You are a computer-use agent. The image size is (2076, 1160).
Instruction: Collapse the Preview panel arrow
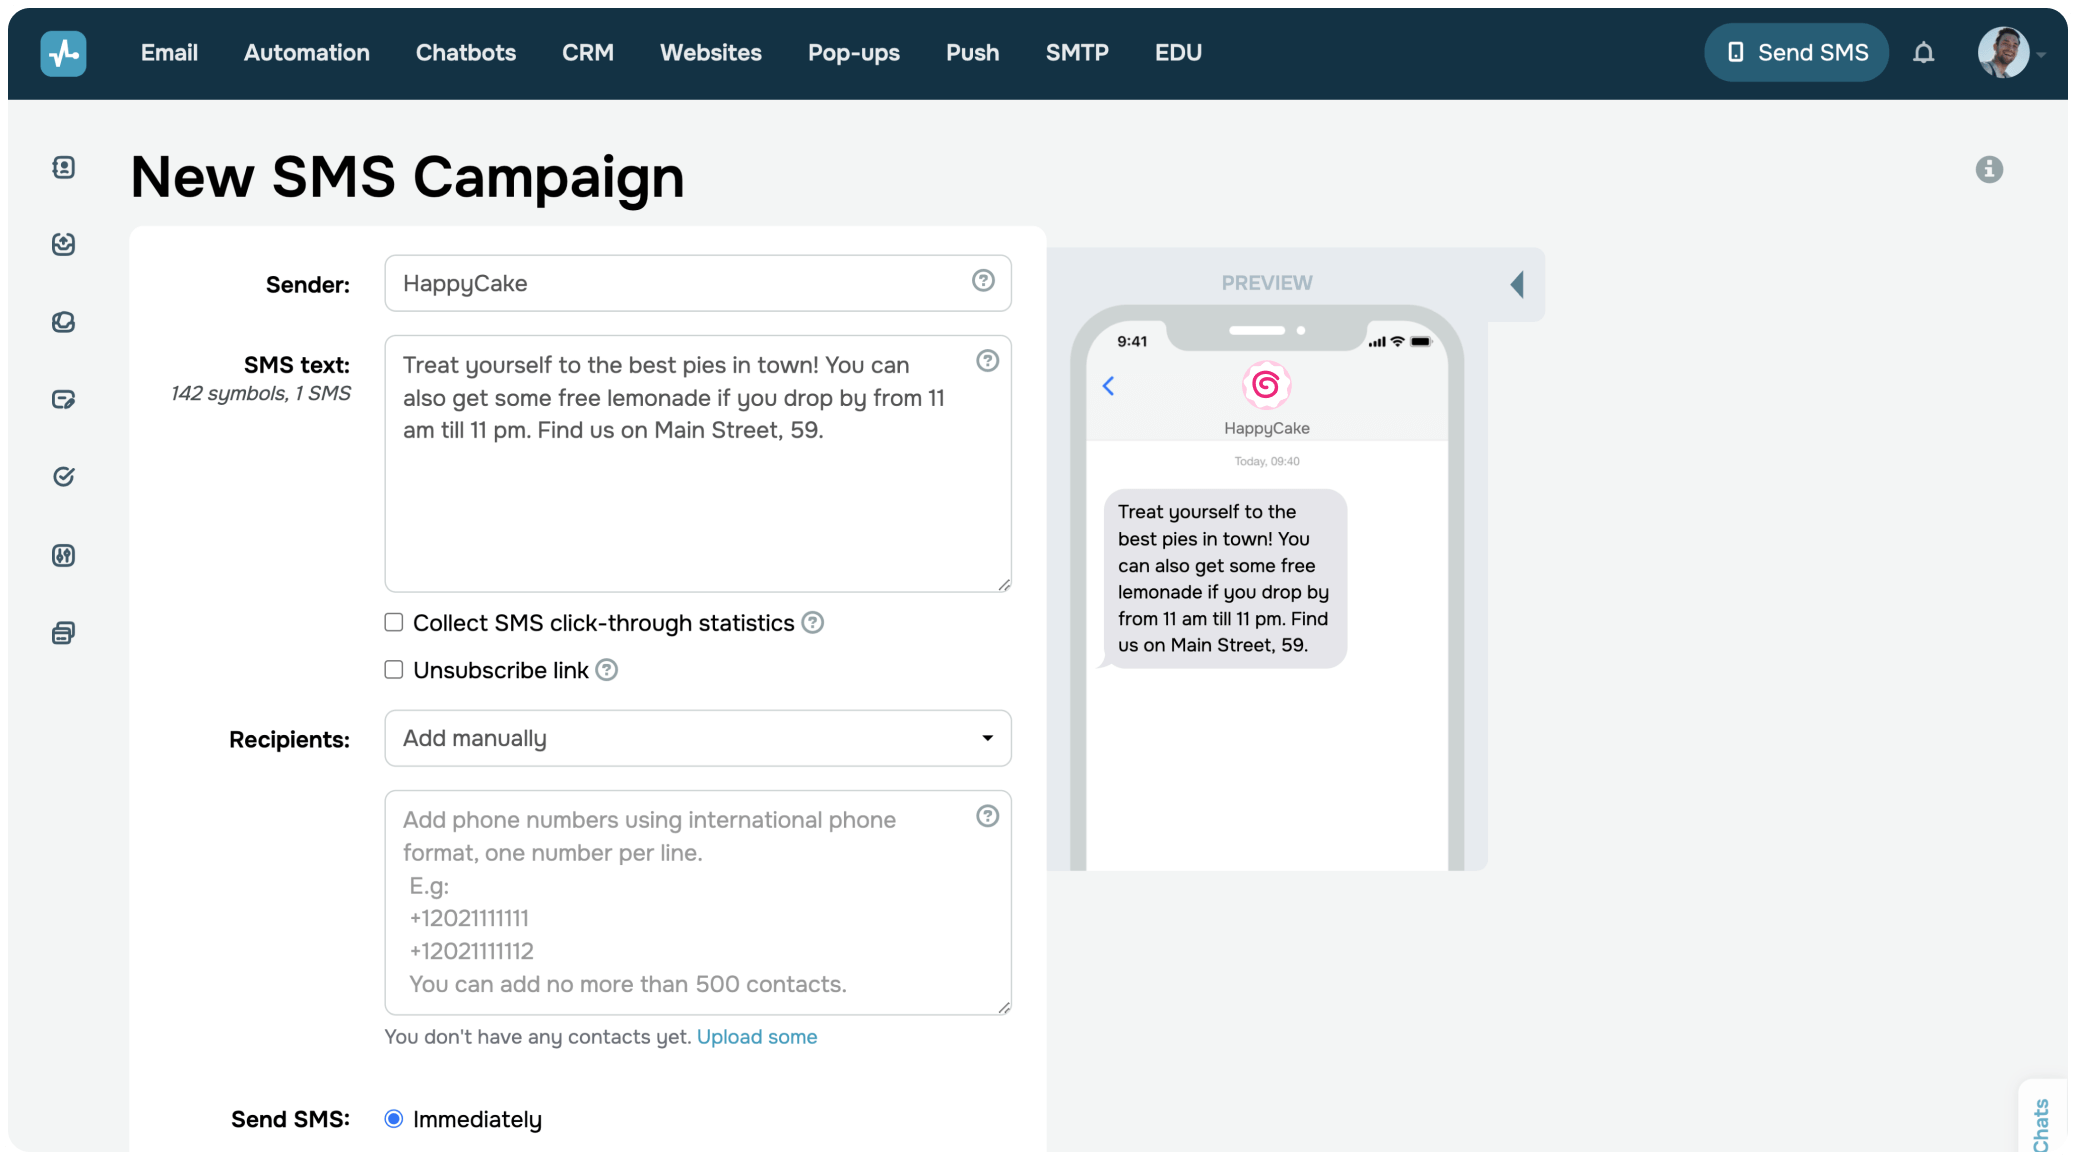tap(1517, 284)
